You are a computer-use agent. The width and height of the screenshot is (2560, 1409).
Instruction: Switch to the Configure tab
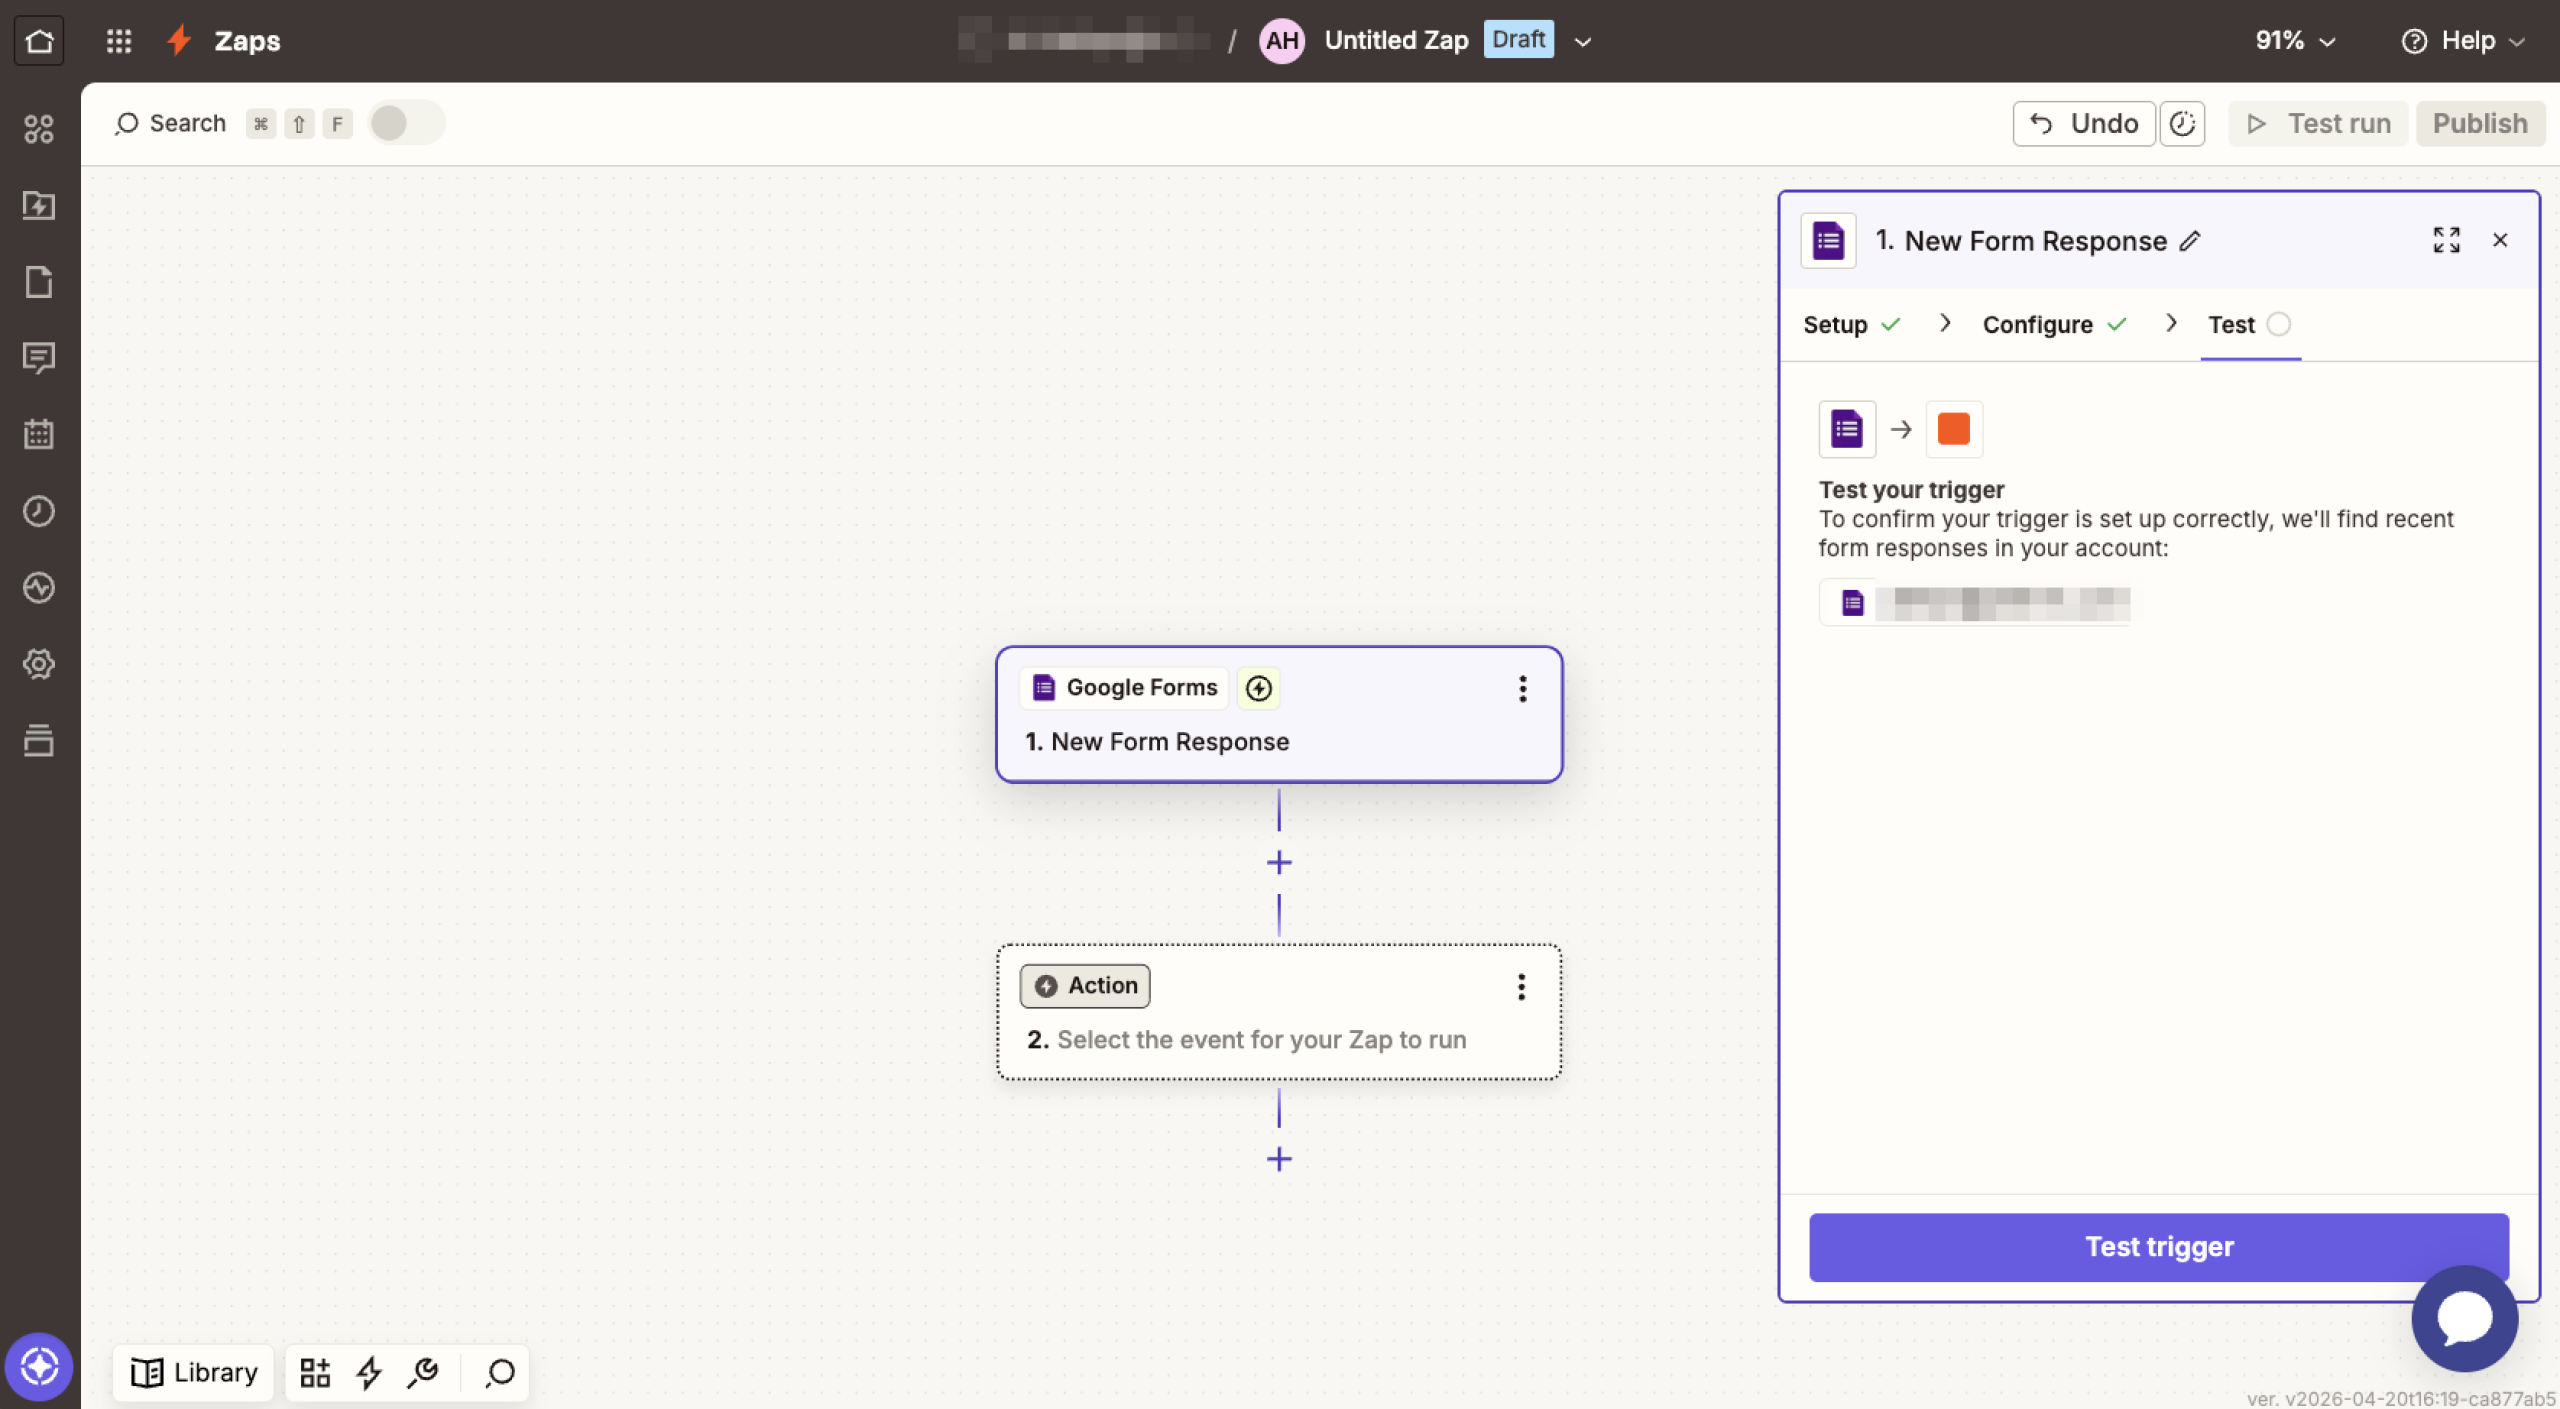(x=2037, y=324)
